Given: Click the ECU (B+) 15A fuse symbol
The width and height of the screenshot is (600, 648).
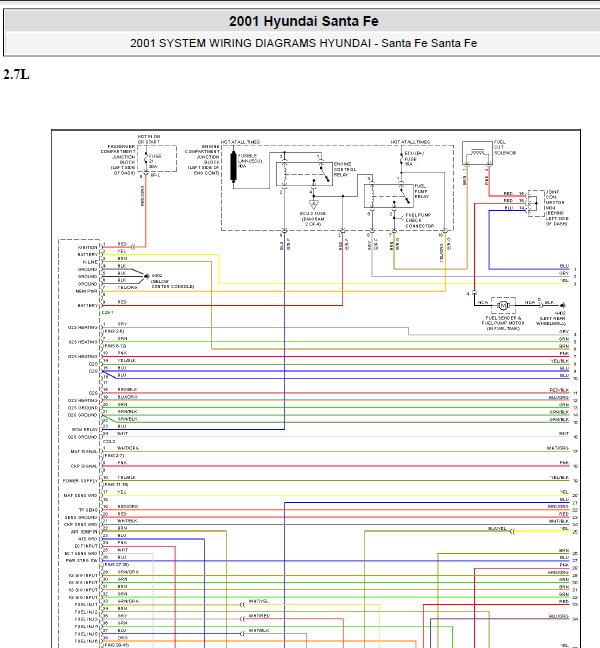Looking at the screenshot, I should (x=401, y=159).
